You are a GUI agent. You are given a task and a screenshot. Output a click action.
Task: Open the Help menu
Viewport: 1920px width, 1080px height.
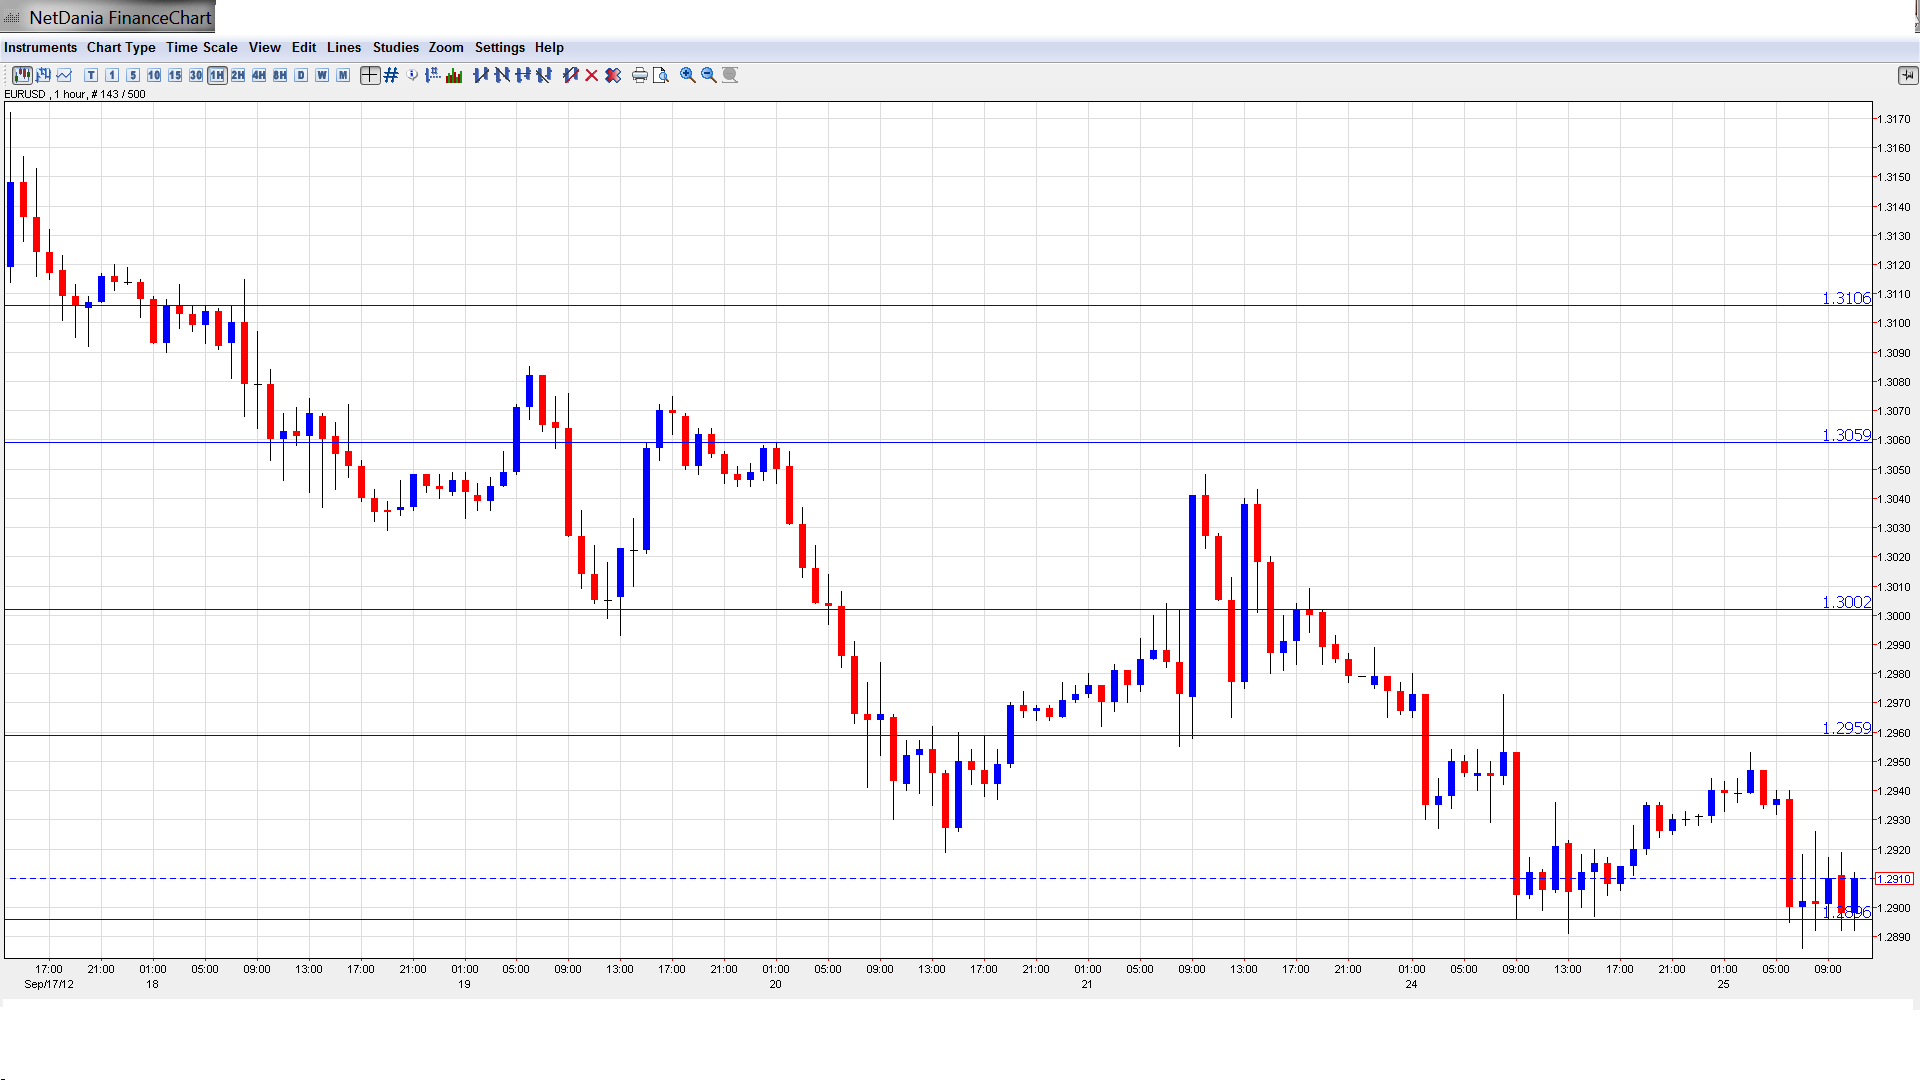[549, 47]
